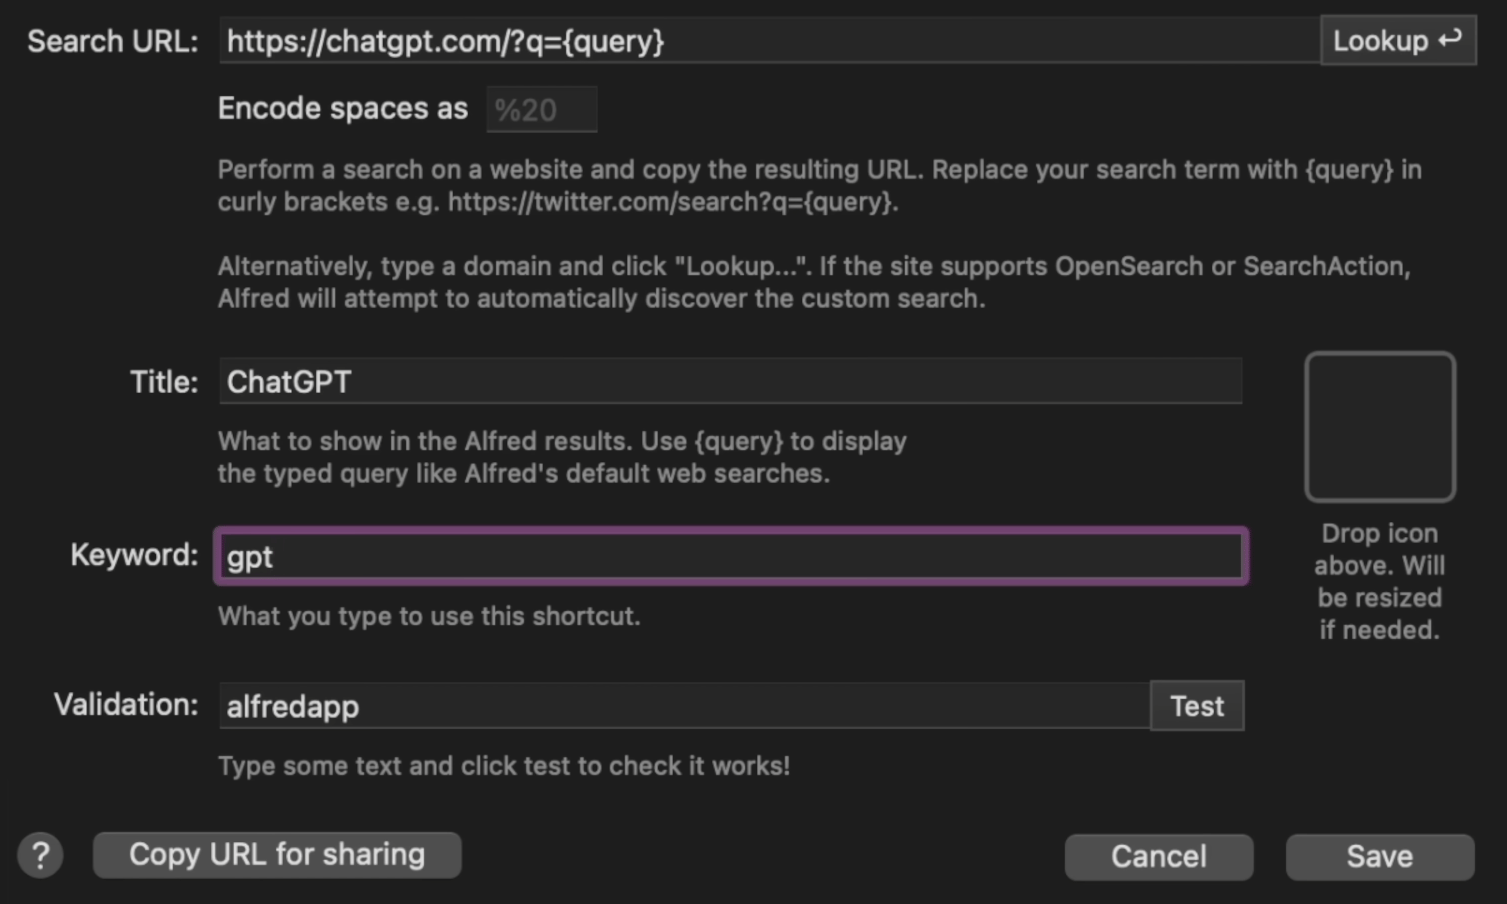Focus the Search URL text field
The height and width of the screenshot is (904, 1507).
(x=769, y=41)
